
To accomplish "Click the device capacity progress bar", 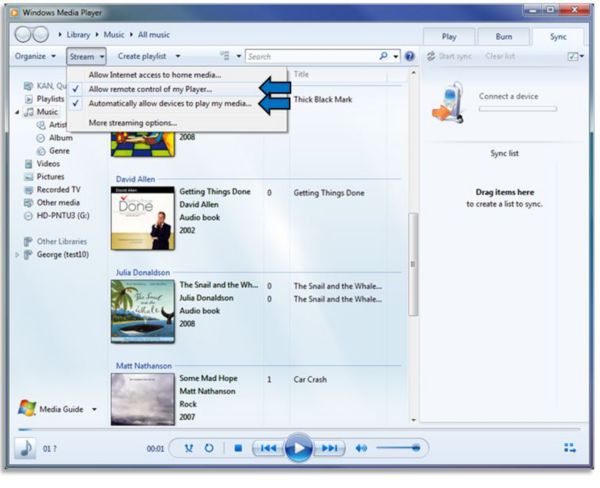I will (518, 109).
